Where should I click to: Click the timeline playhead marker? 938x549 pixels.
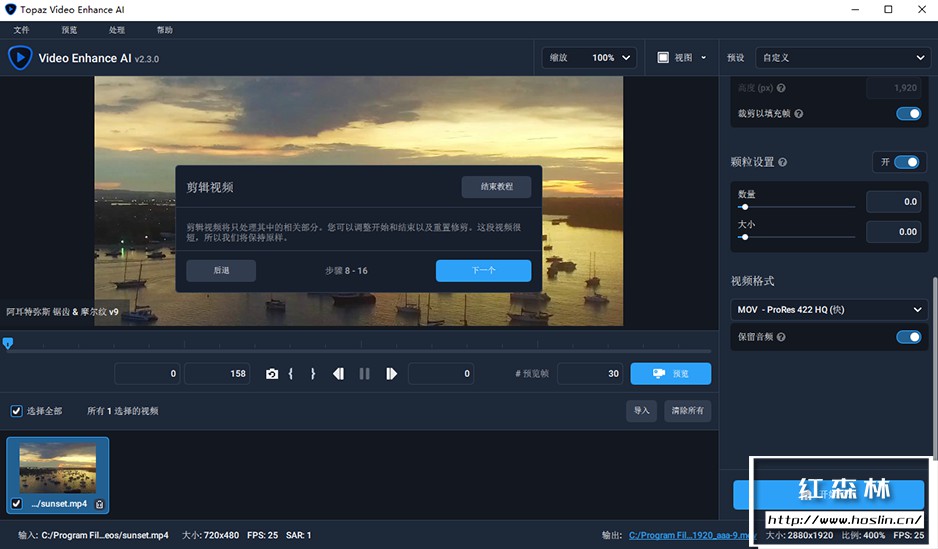coord(8,343)
